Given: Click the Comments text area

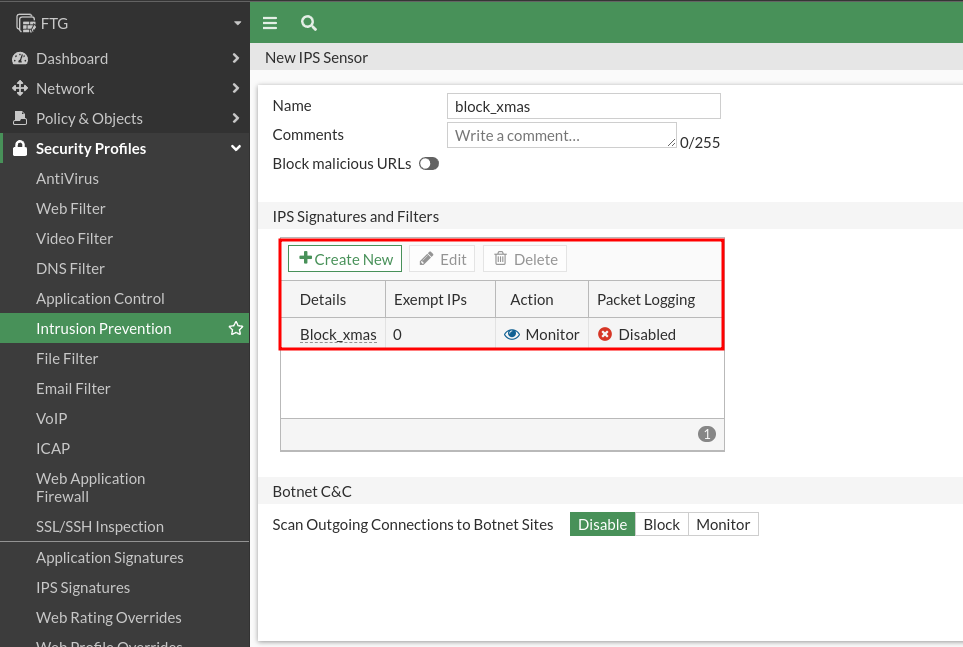Looking at the screenshot, I should pyautogui.click(x=561, y=135).
